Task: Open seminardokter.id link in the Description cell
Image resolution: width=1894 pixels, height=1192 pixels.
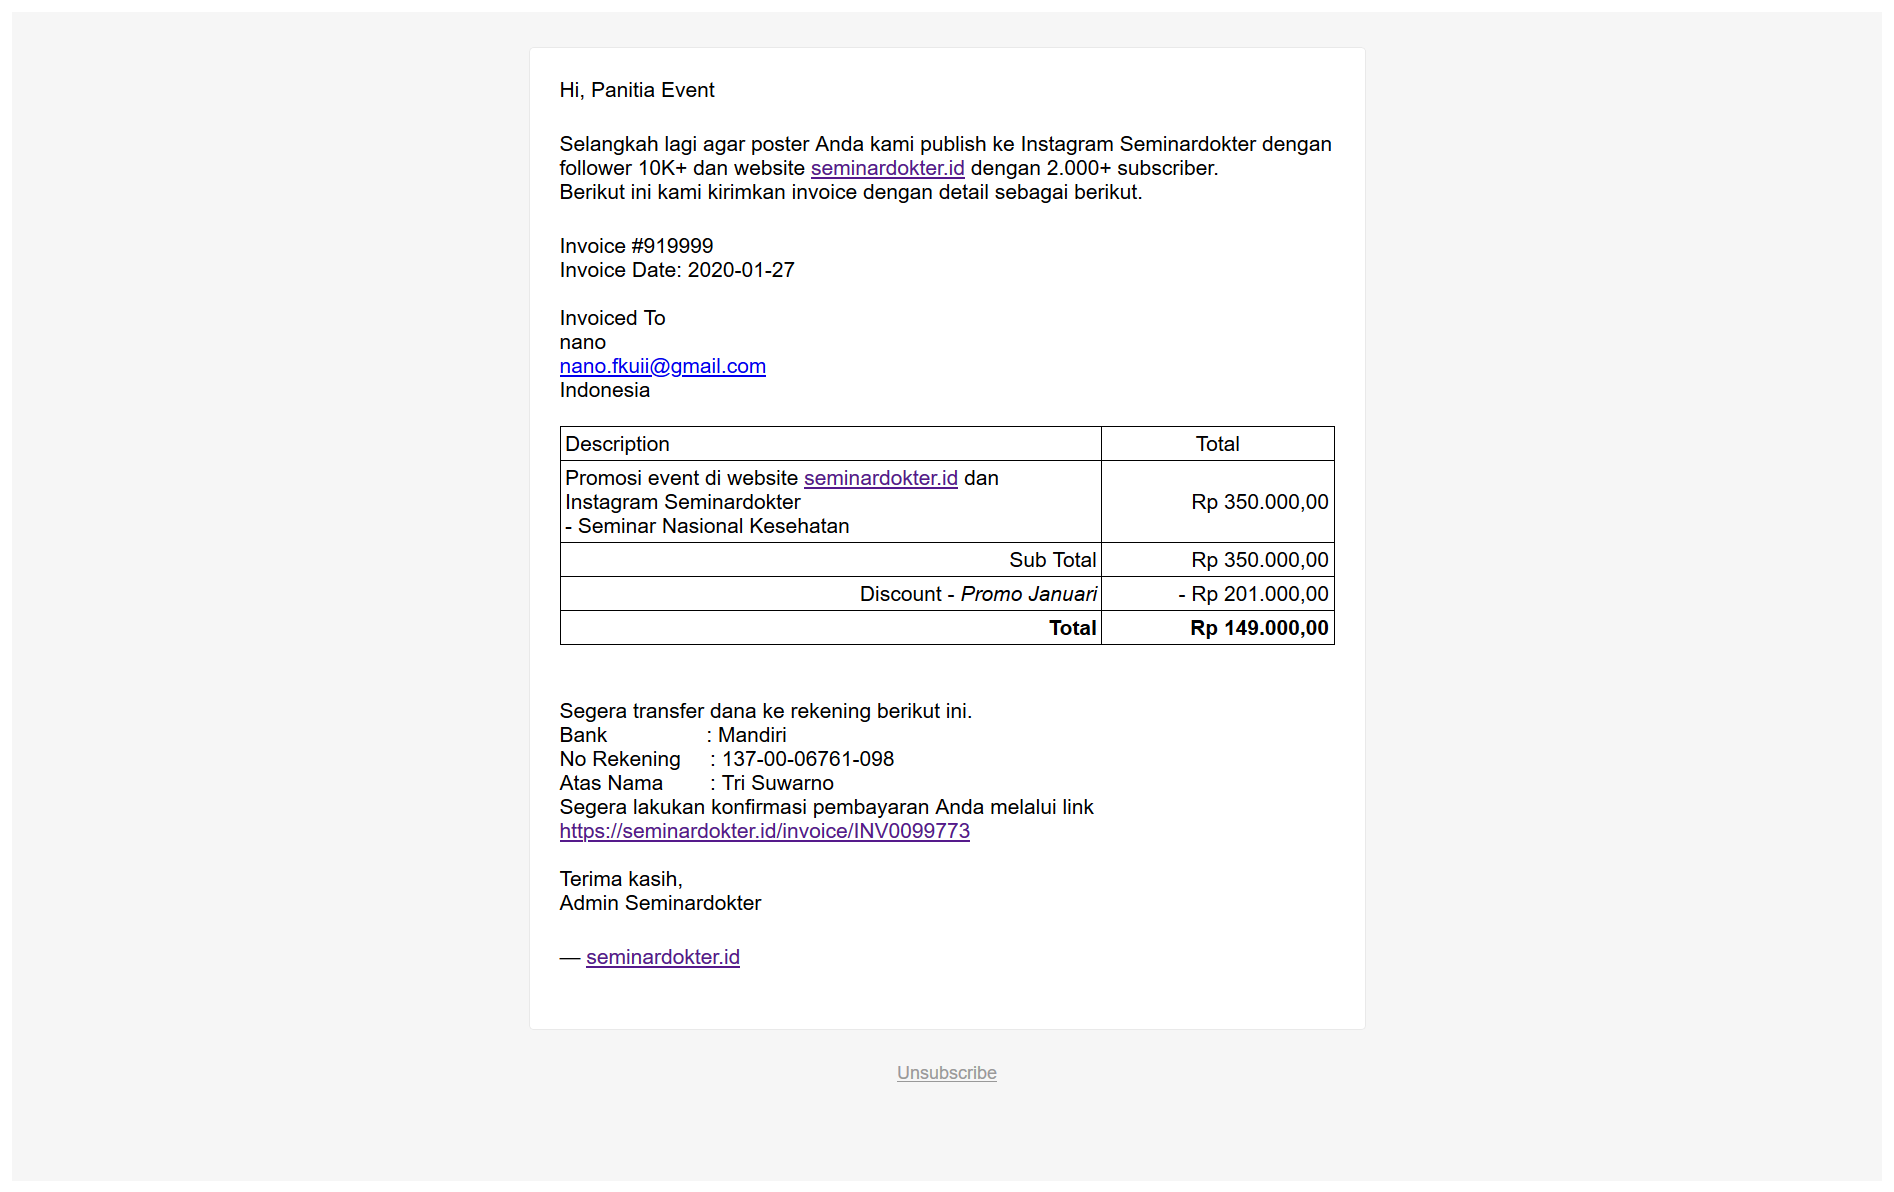Action: click(x=880, y=478)
